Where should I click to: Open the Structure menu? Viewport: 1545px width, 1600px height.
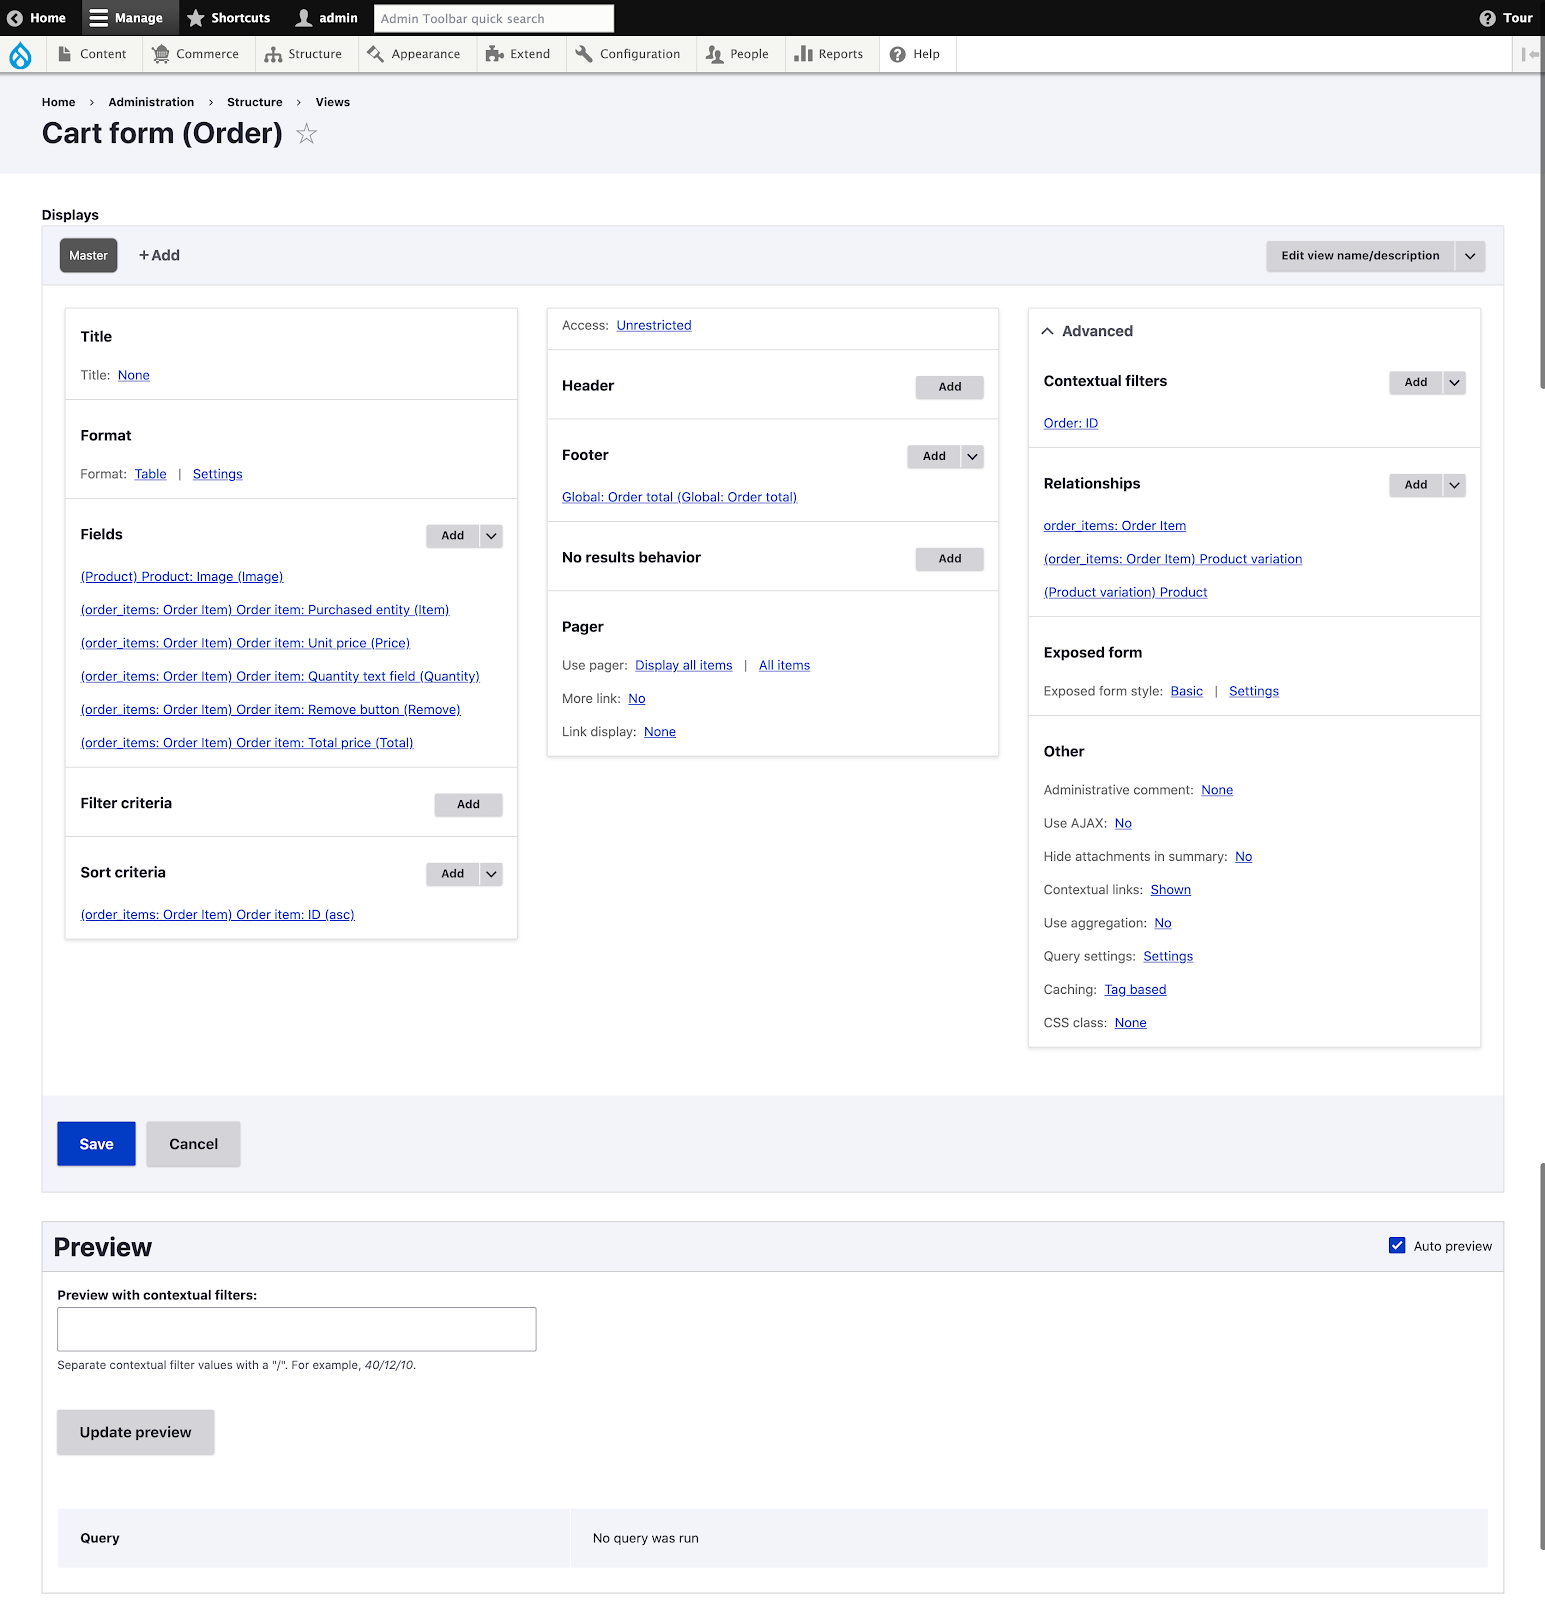(303, 54)
